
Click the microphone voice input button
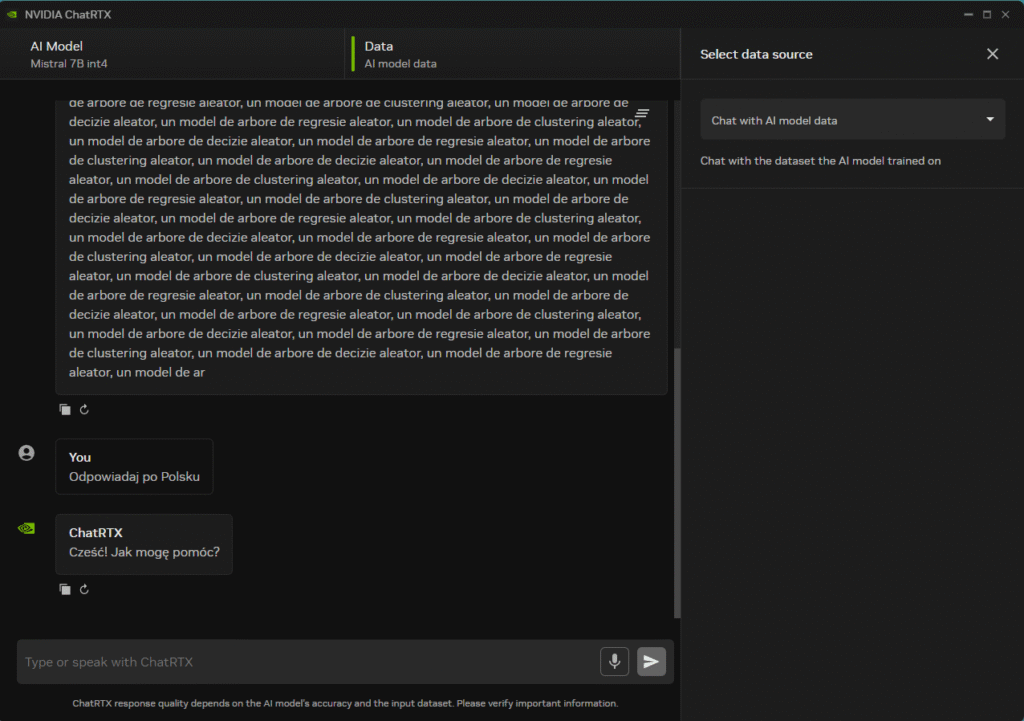[x=615, y=661]
